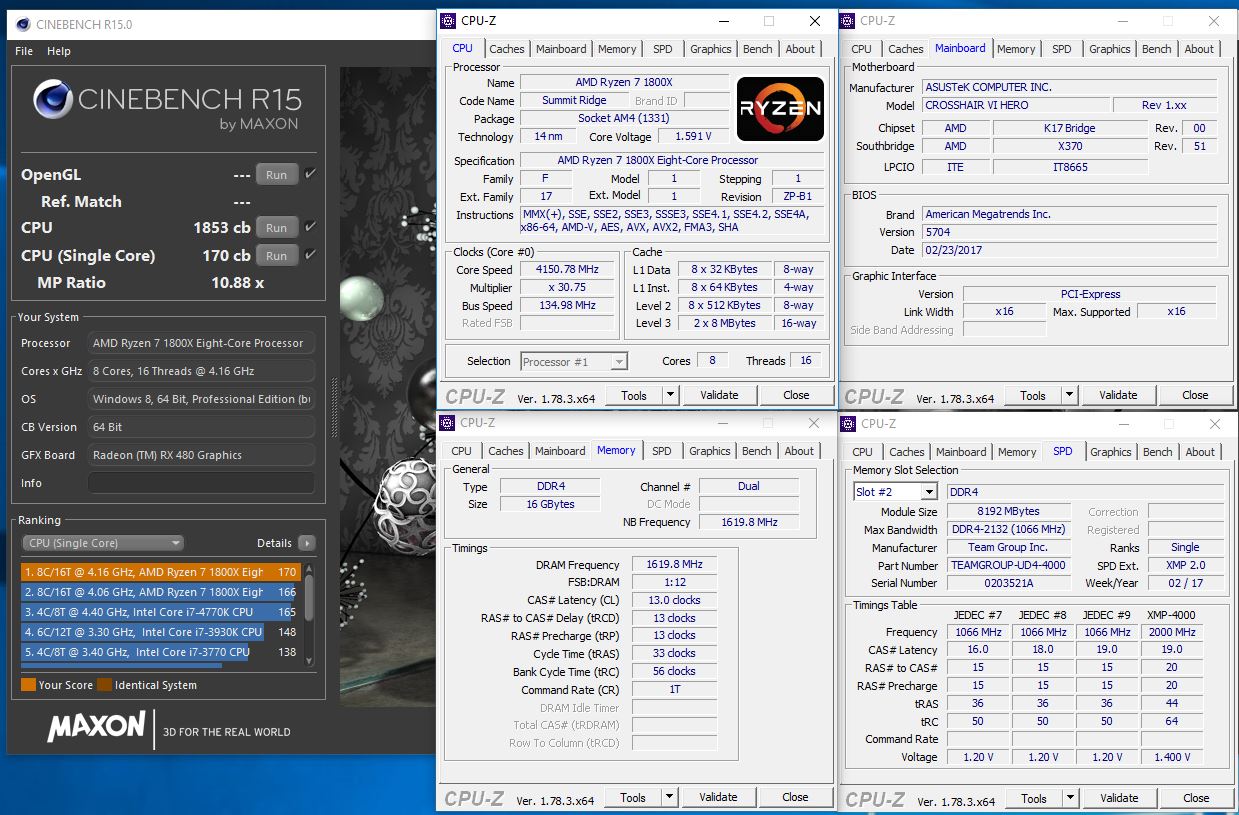The width and height of the screenshot is (1239, 815).
Task: Expand ranking Details with the arrow button
Action: pyautogui.click(x=306, y=543)
